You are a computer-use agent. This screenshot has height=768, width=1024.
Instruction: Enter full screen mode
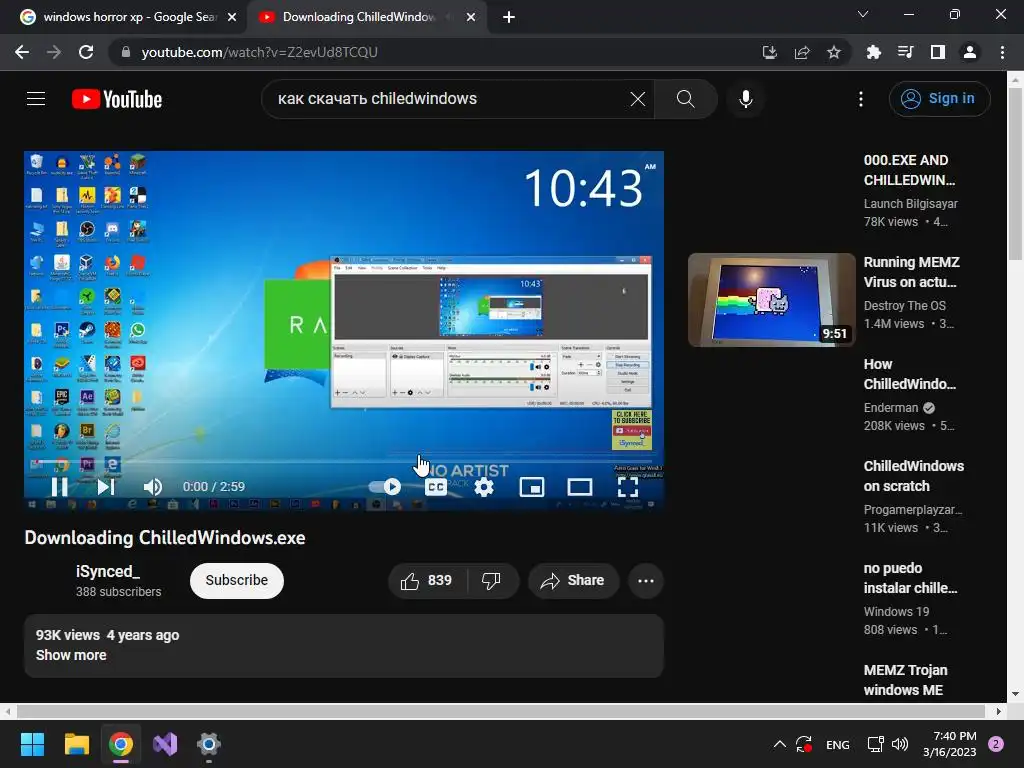[x=628, y=487]
